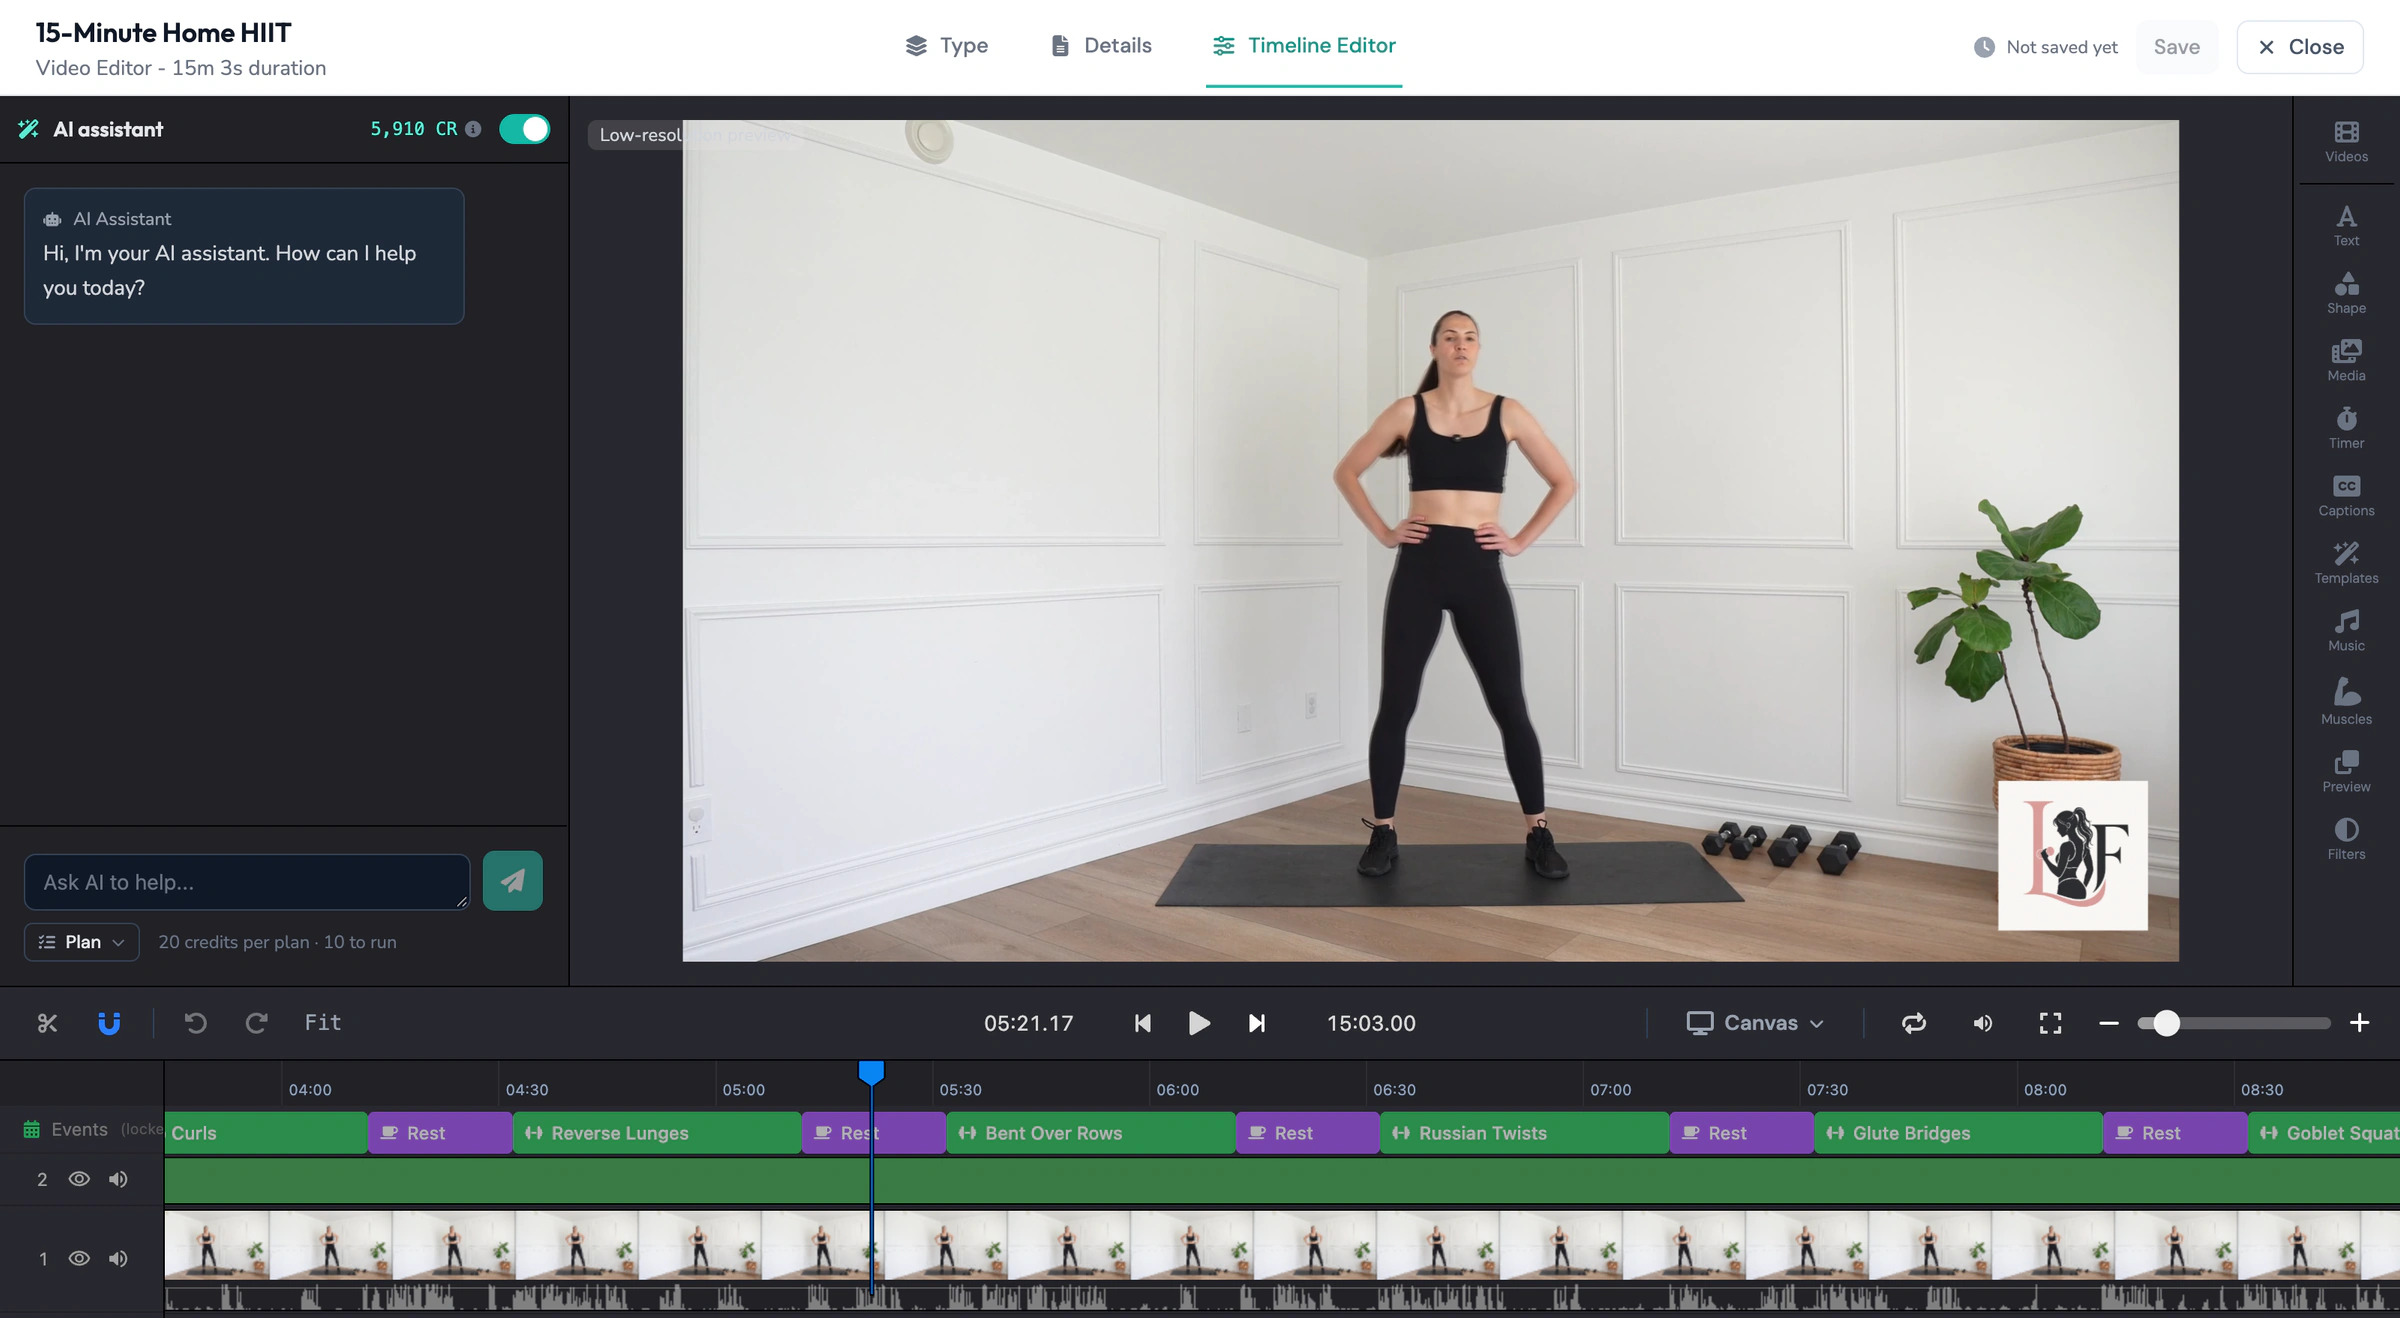Redo the last action
The width and height of the screenshot is (2400, 1318).
click(x=257, y=1023)
